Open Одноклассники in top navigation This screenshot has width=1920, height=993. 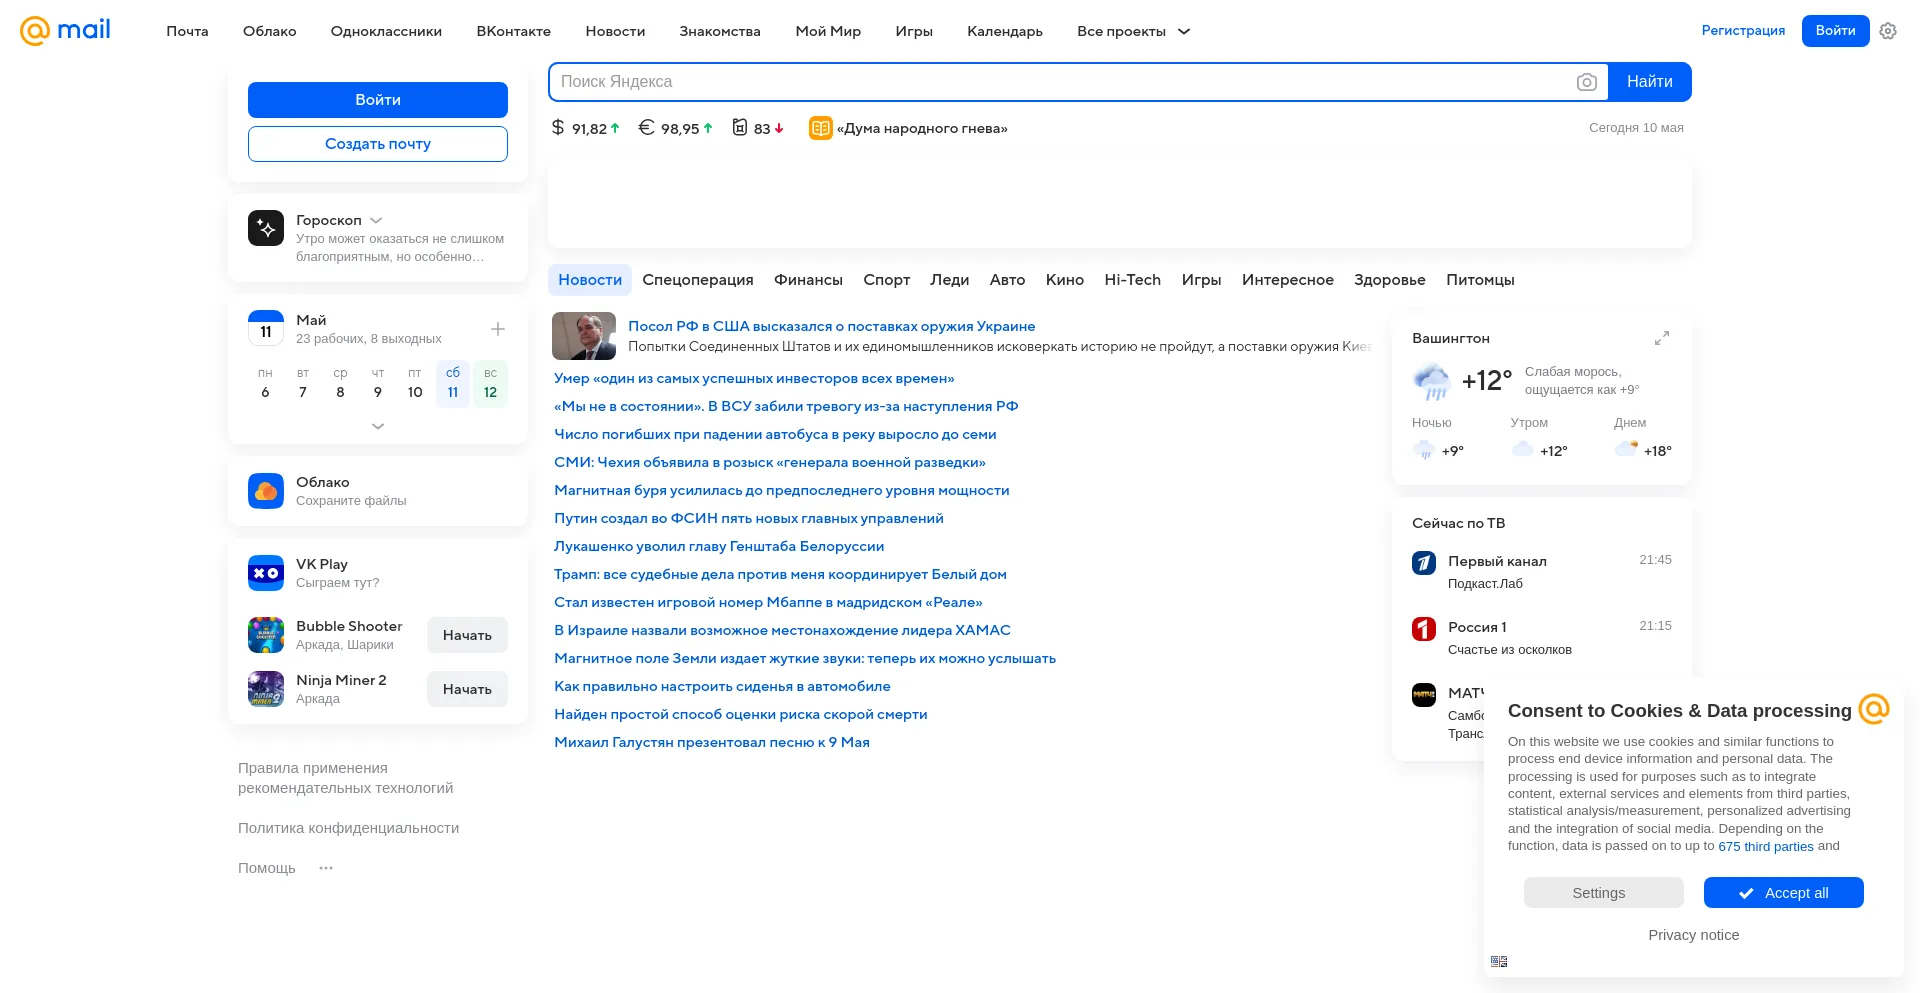coord(386,31)
